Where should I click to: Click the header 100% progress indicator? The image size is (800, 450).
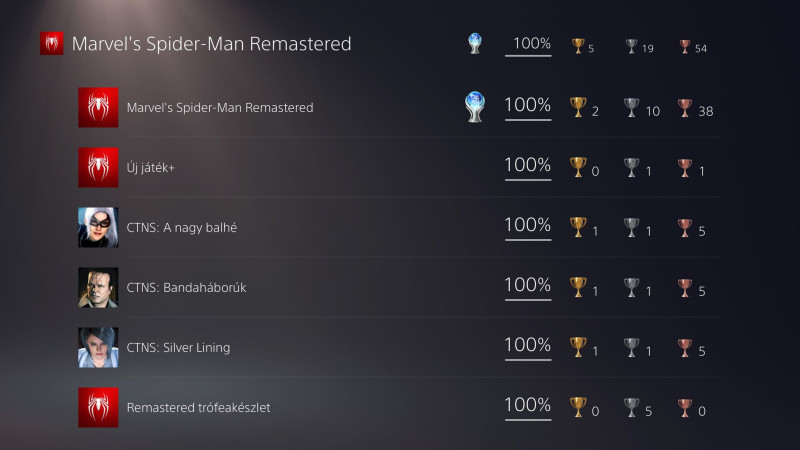point(531,44)
